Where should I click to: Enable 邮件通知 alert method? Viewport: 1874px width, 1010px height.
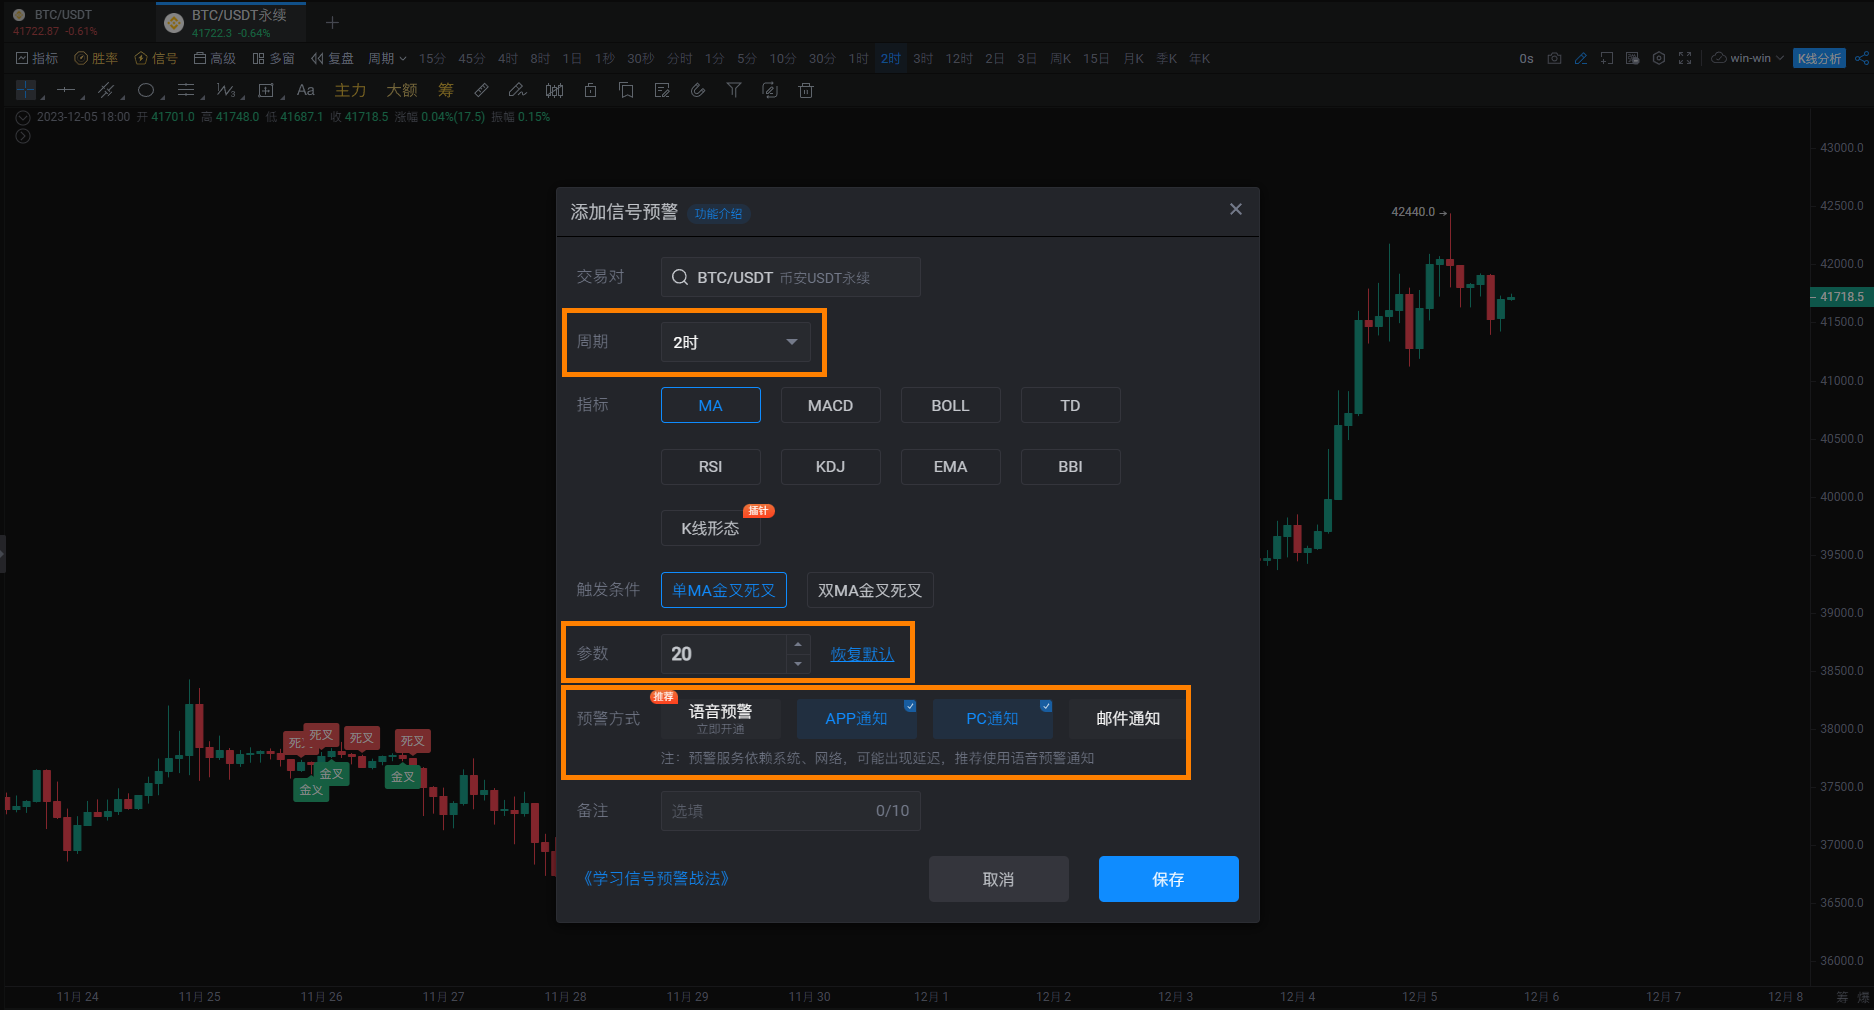pyautogui.click(x=1128, y=718)
